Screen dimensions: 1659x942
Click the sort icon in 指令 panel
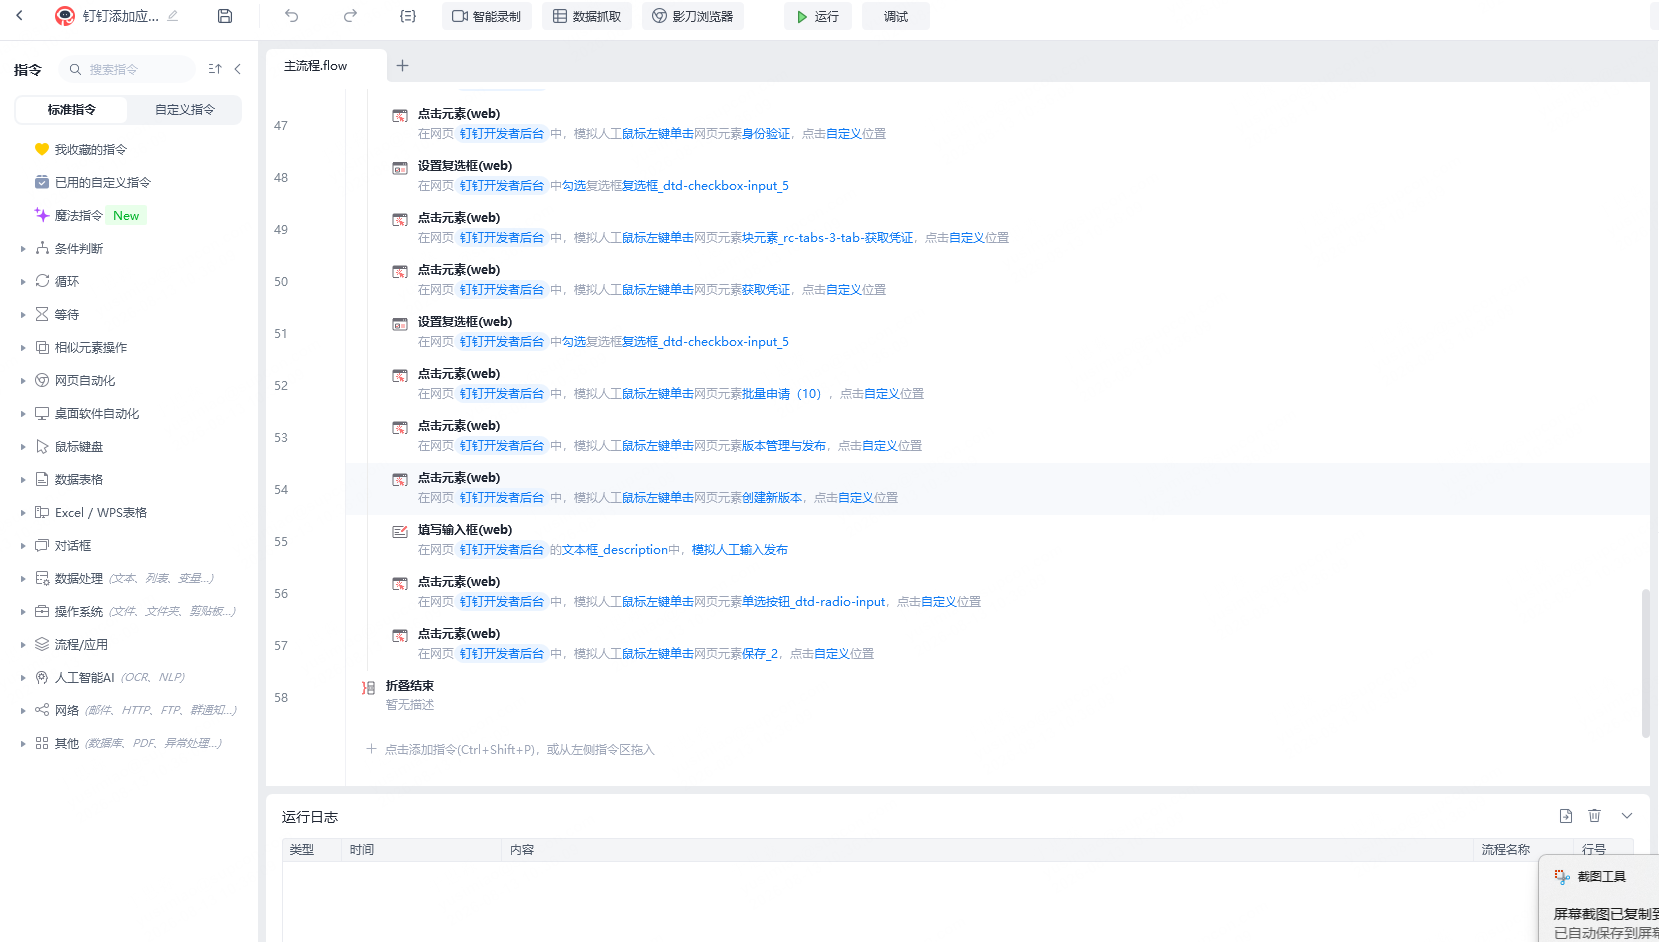tap(215, 69)
